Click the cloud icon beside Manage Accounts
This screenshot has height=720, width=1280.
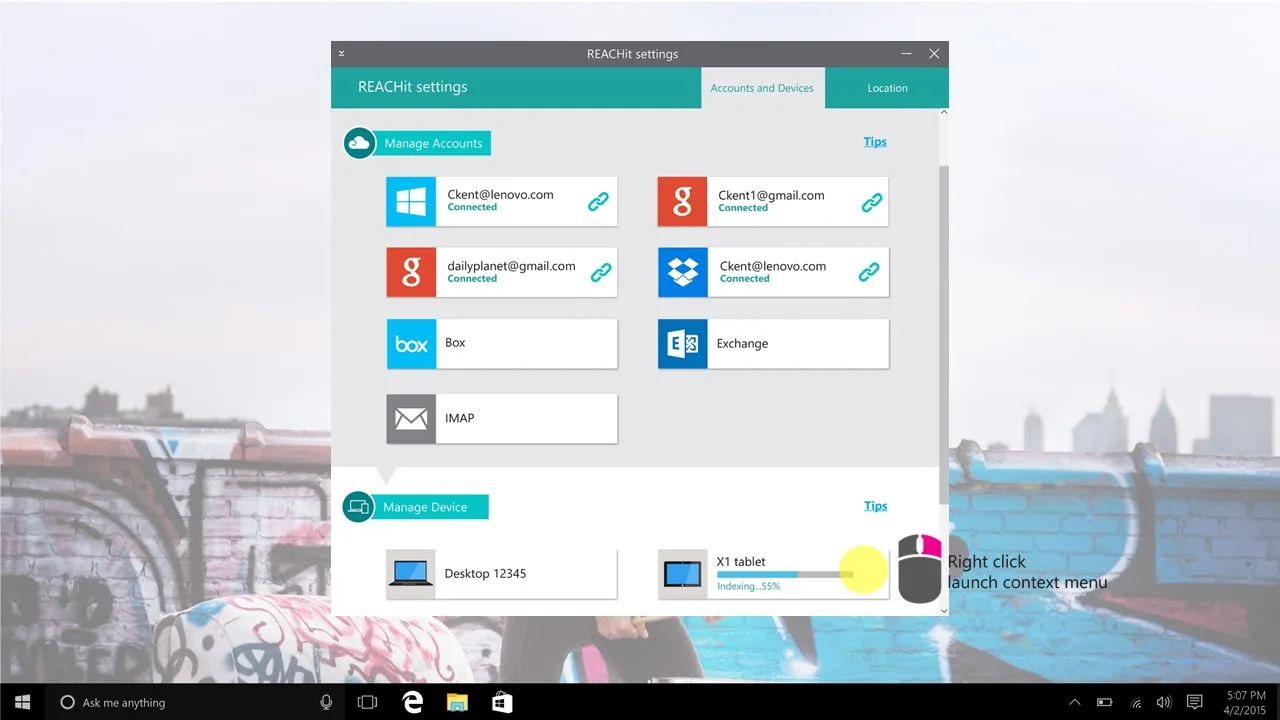359,143
